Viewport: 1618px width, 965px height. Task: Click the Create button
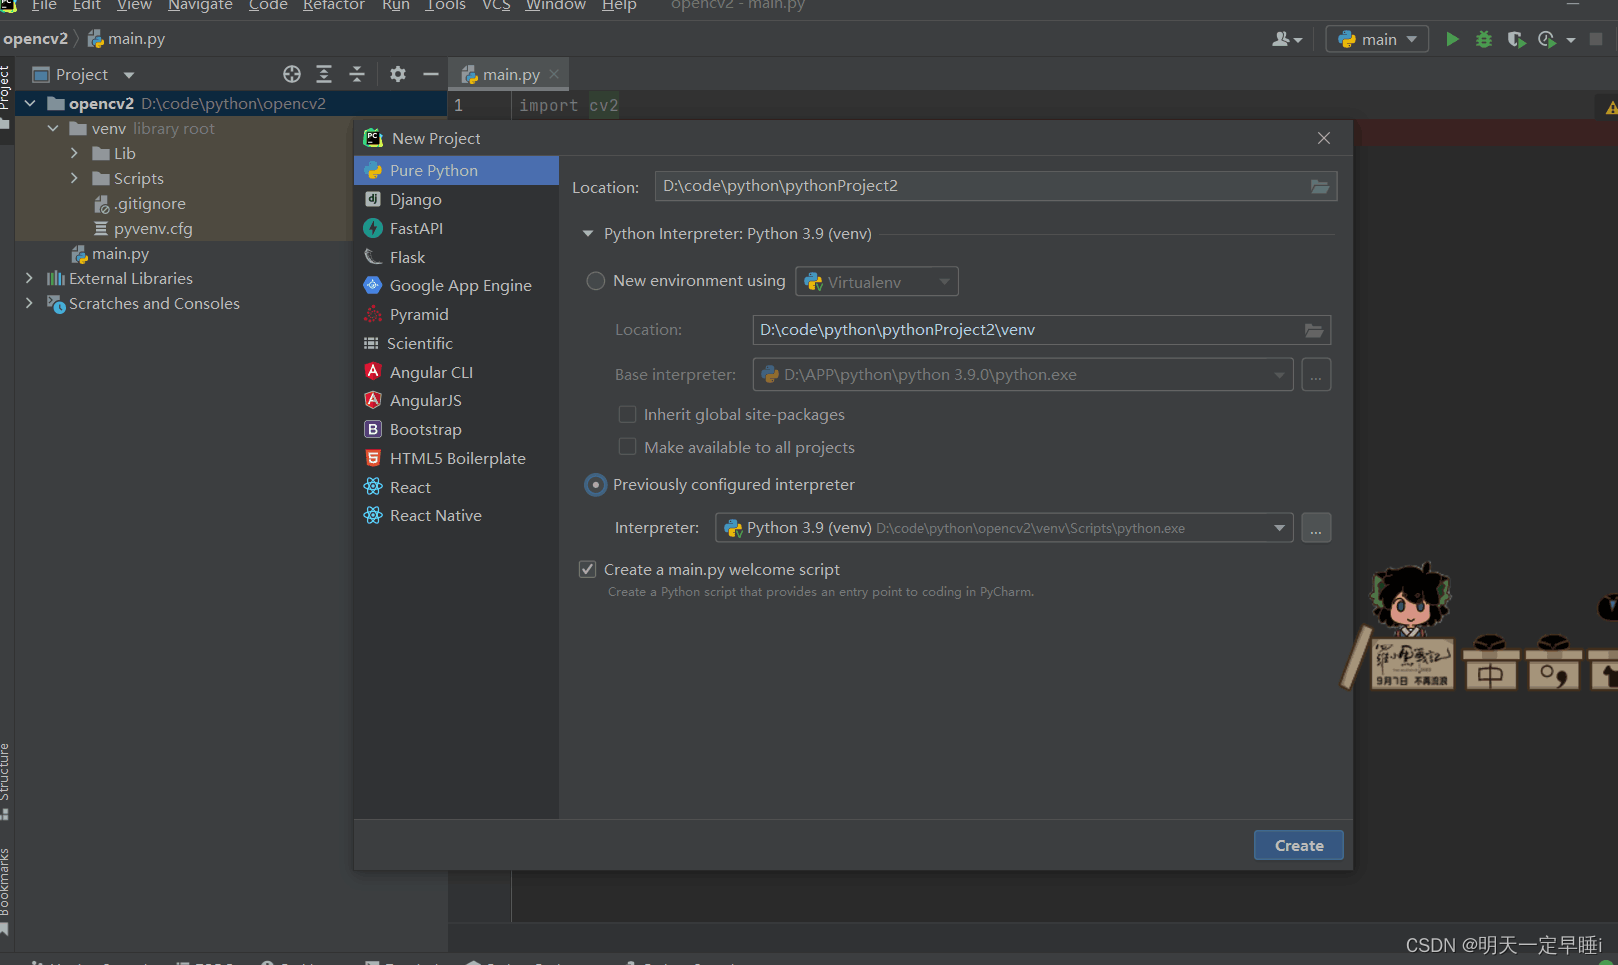pyautogui.click(x=1299, y=846)
